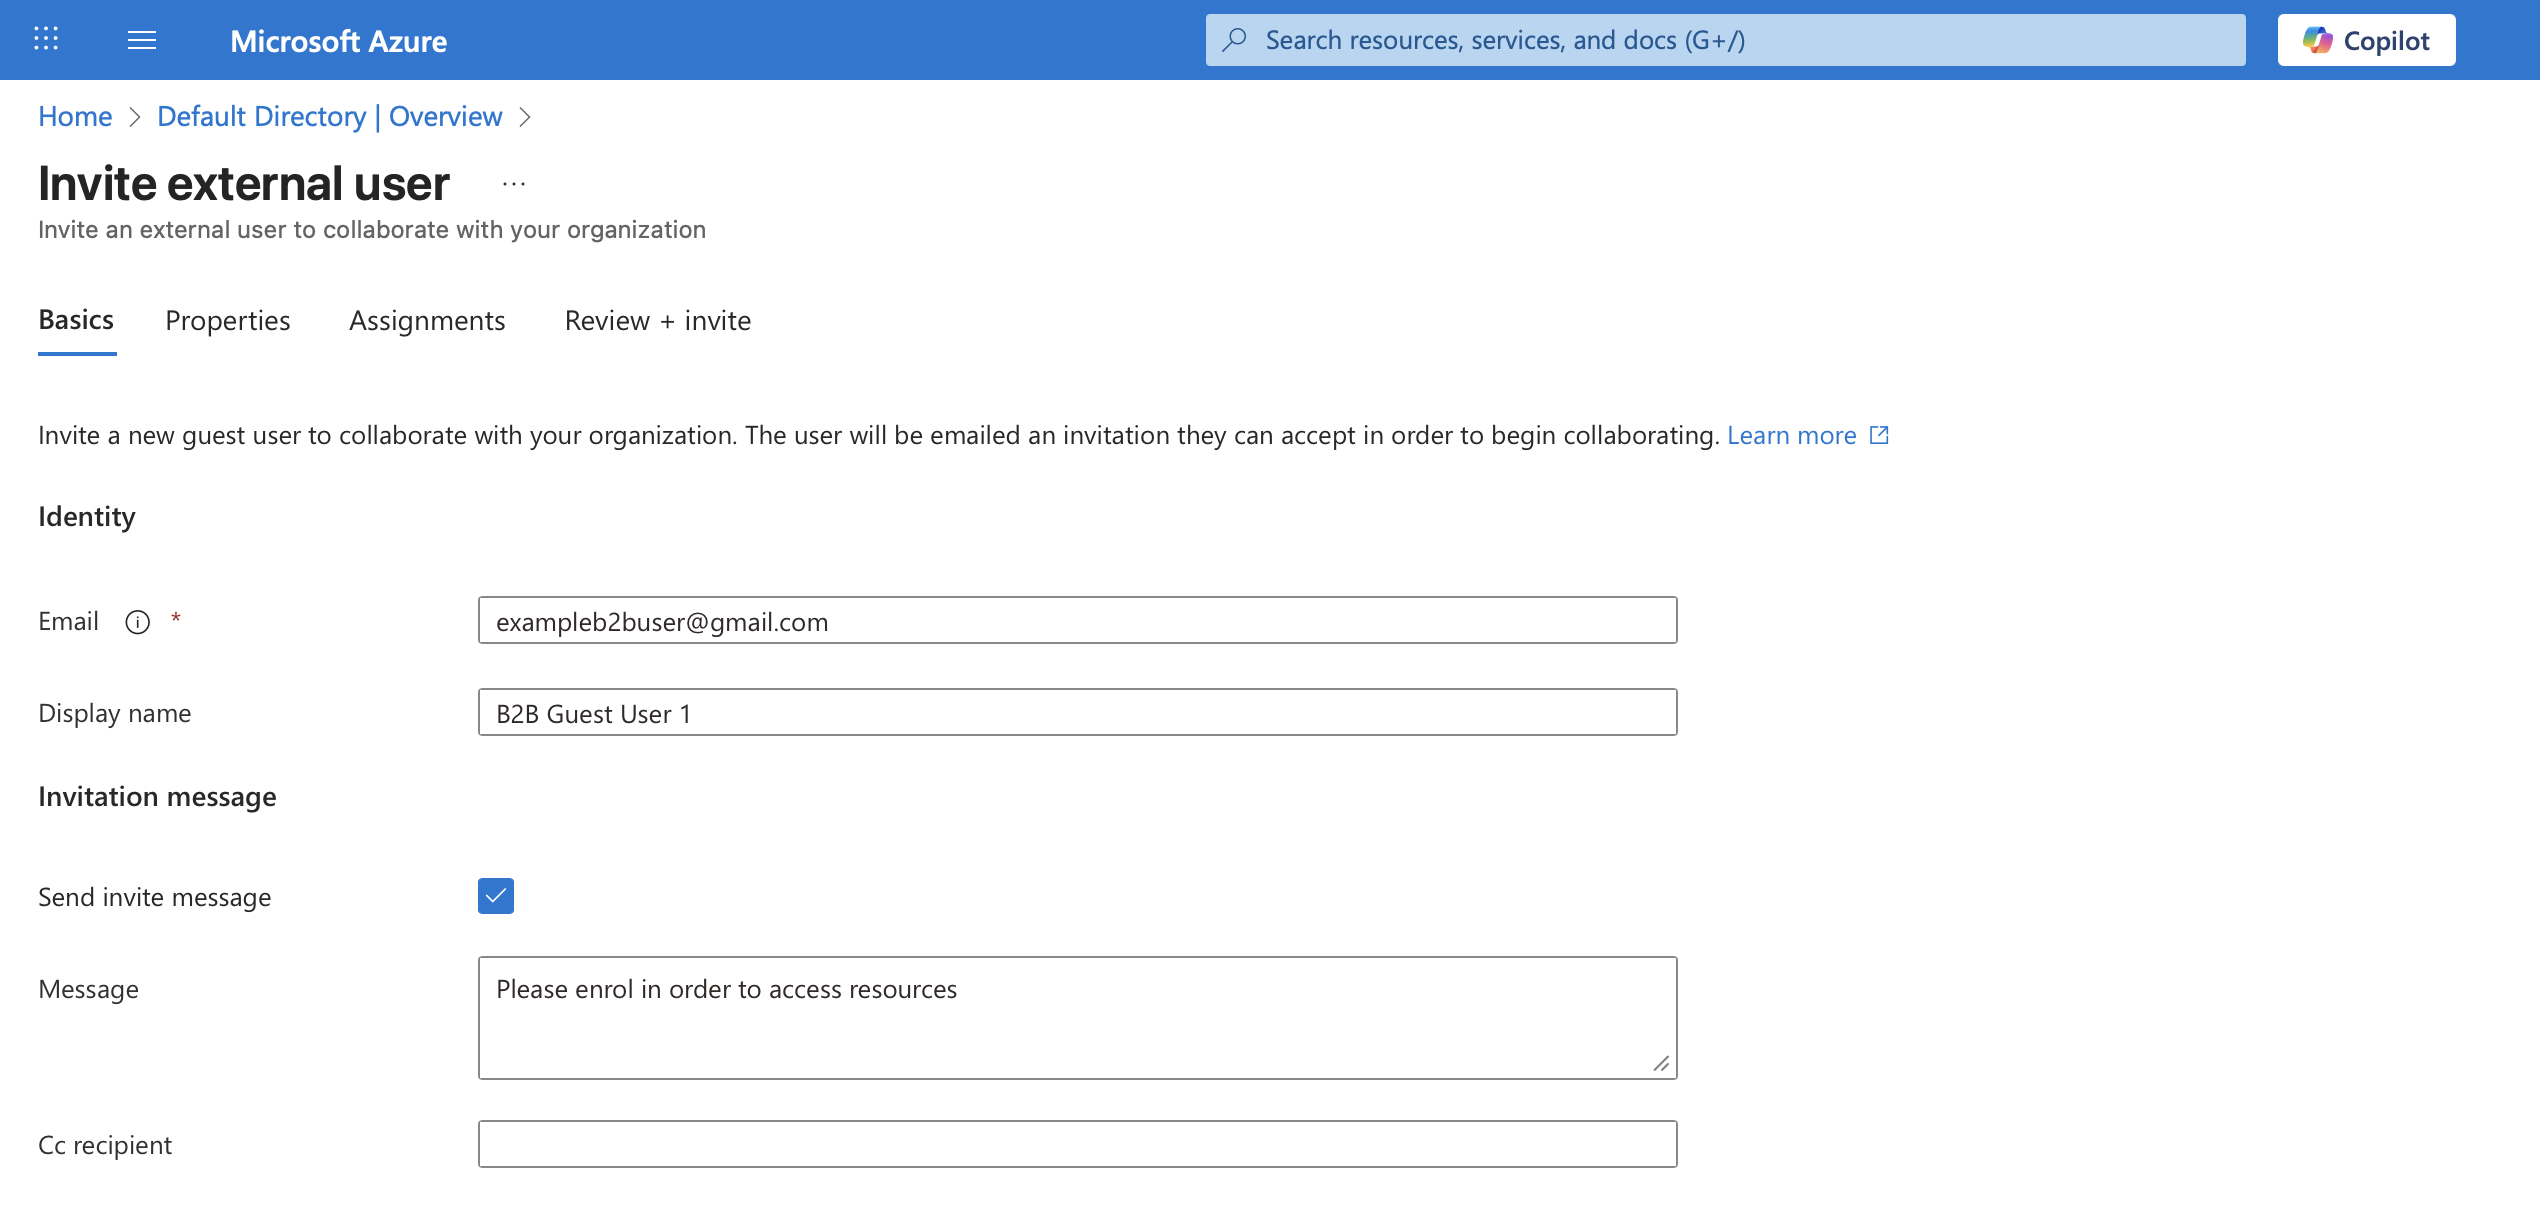This screenshot has width=2540, height=1208.
Task: Click the Cc recipient field
Action: (x=1077, y=1144)
